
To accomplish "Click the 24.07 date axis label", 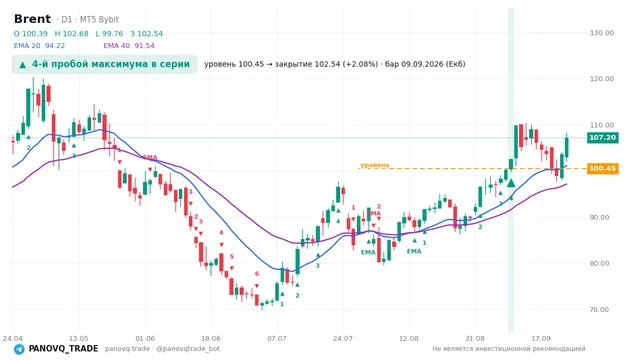I will click(x=343, y=338).
